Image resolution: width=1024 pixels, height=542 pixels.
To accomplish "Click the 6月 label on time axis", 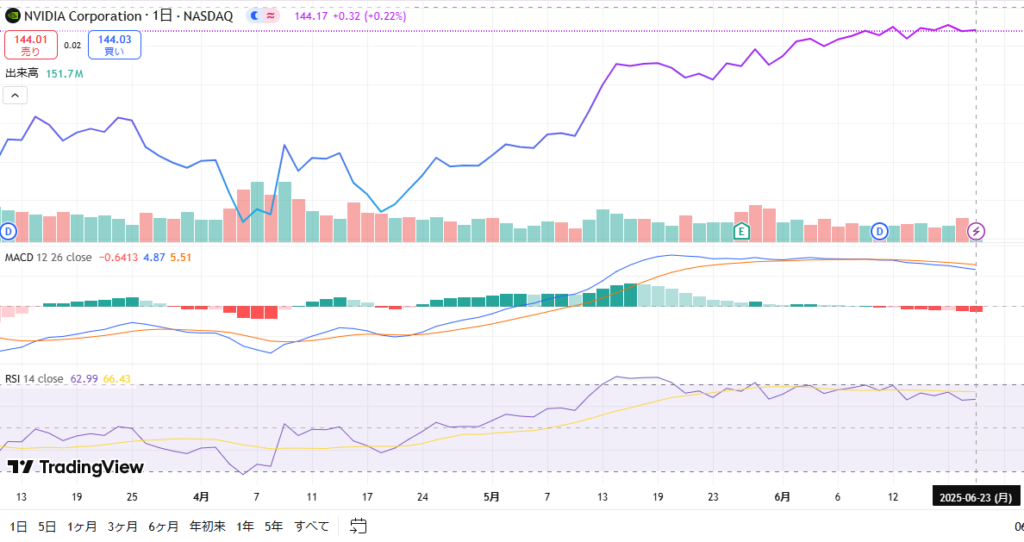I will (x=782, y=497).
